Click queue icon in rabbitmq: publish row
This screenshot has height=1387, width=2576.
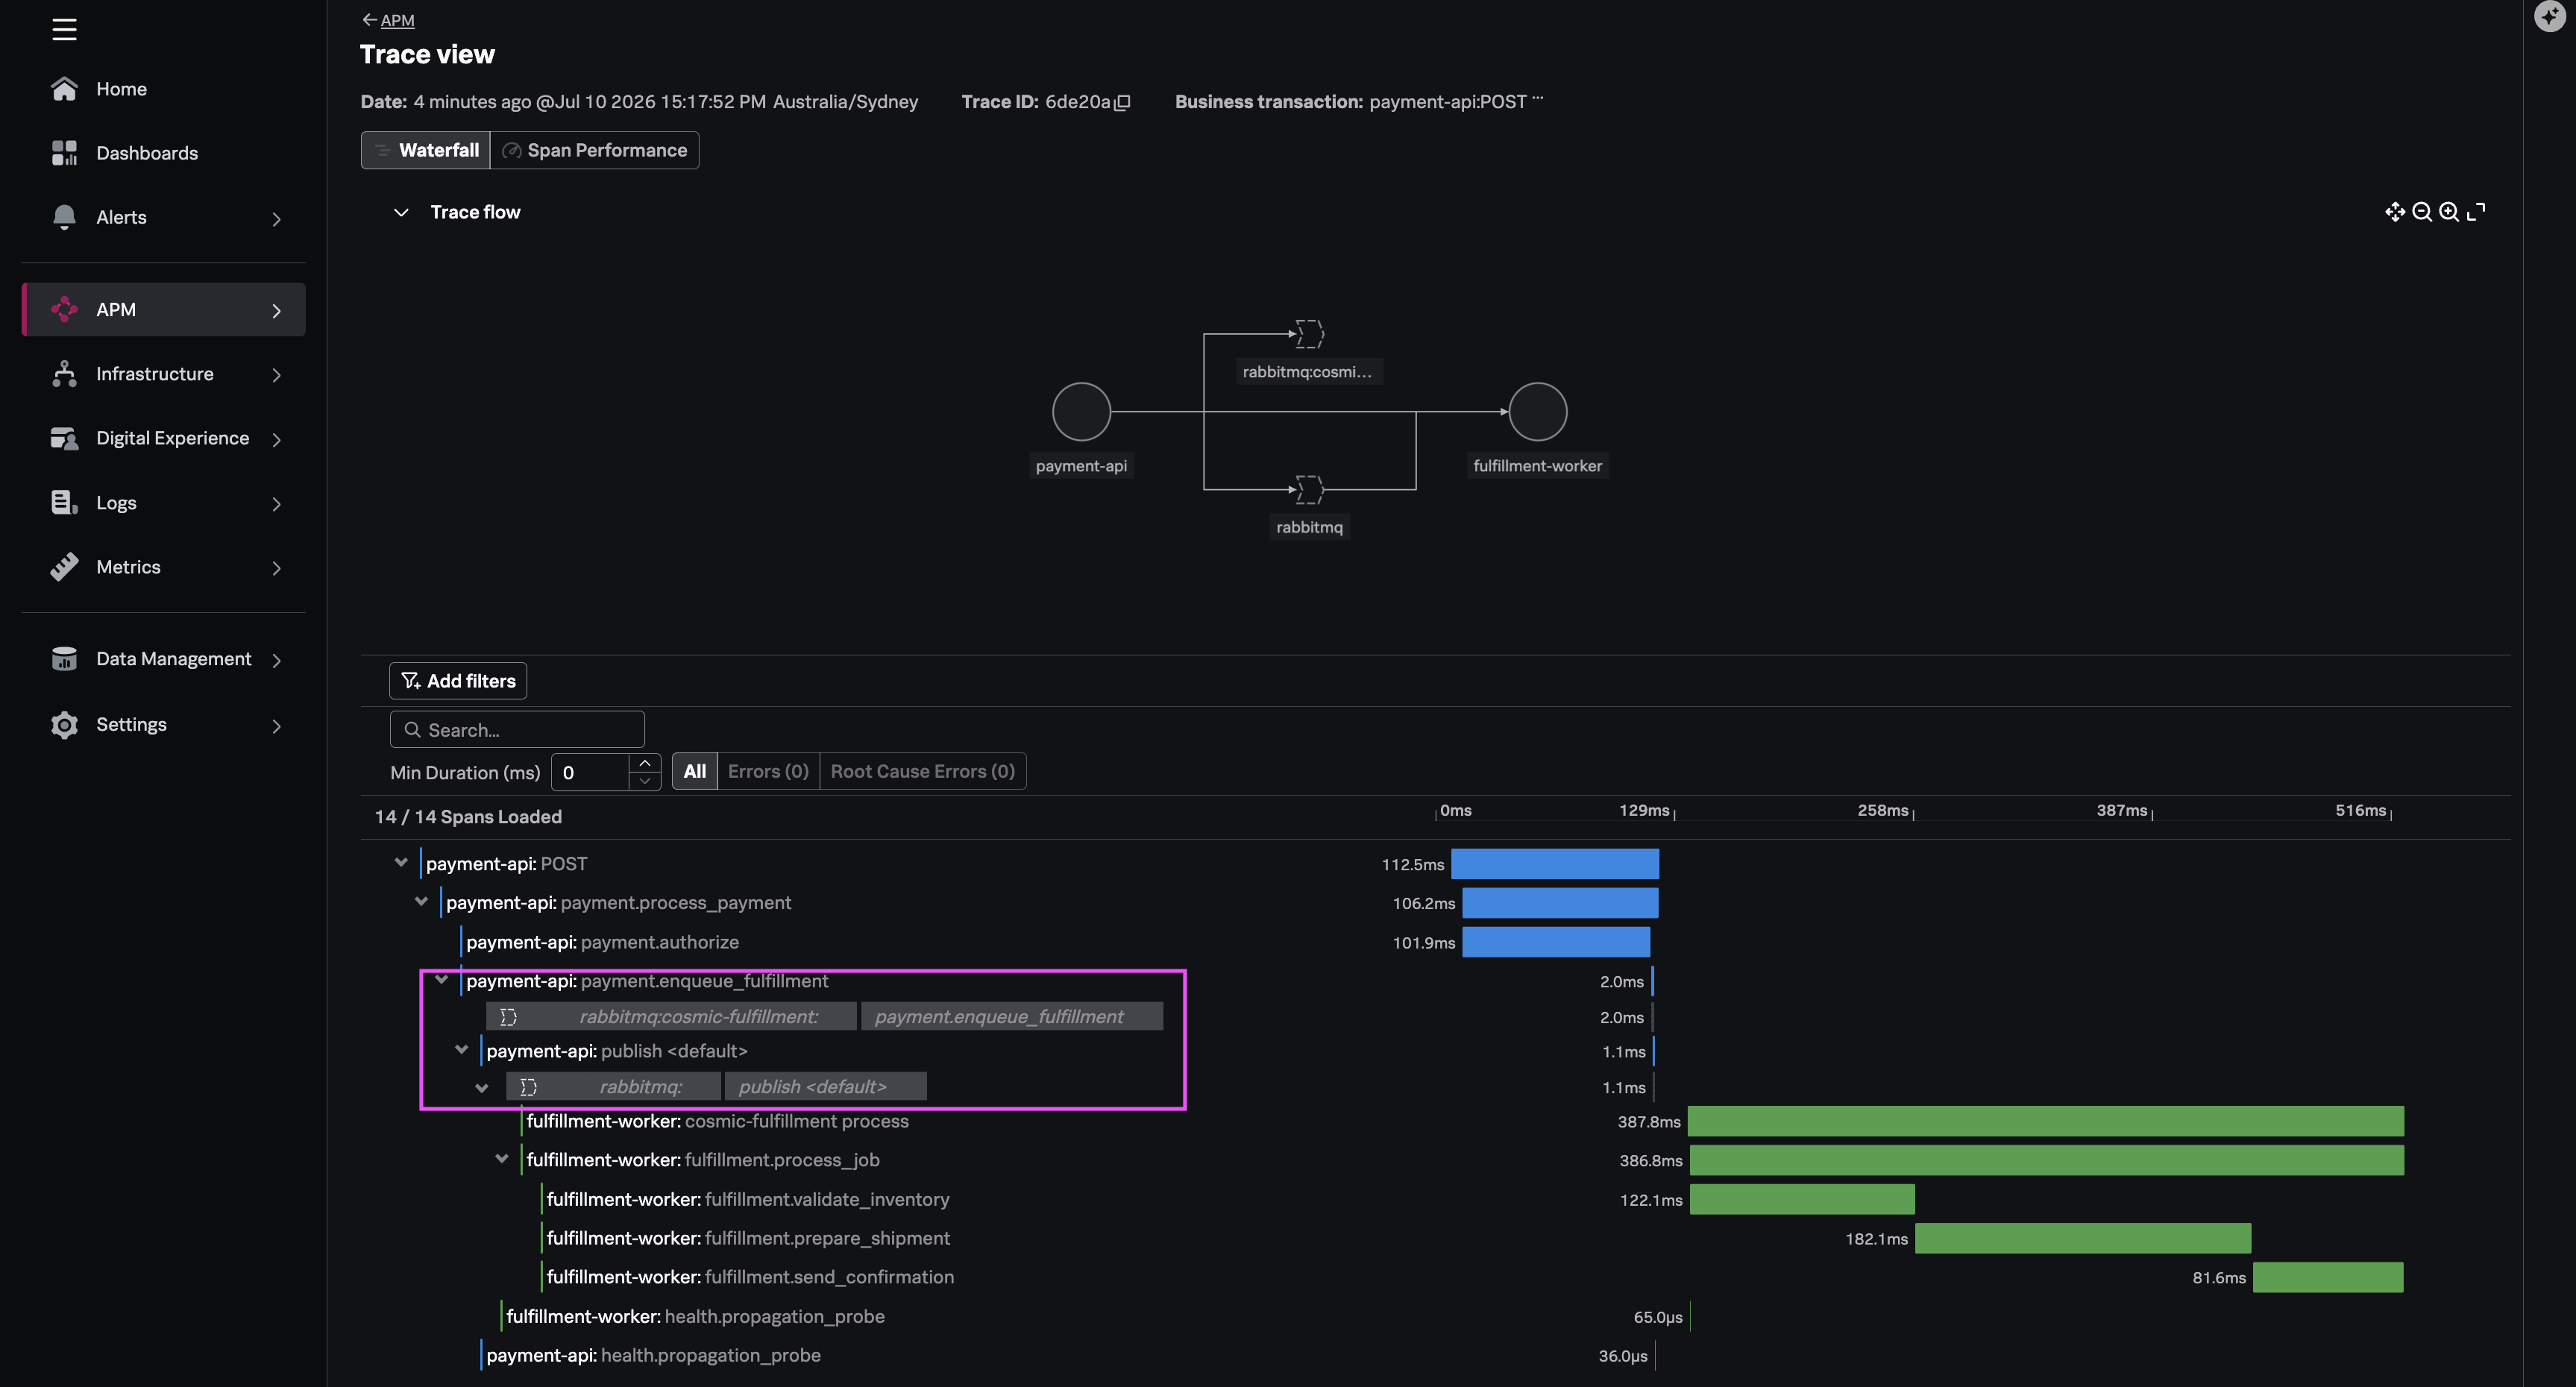tap(528, 1087)
